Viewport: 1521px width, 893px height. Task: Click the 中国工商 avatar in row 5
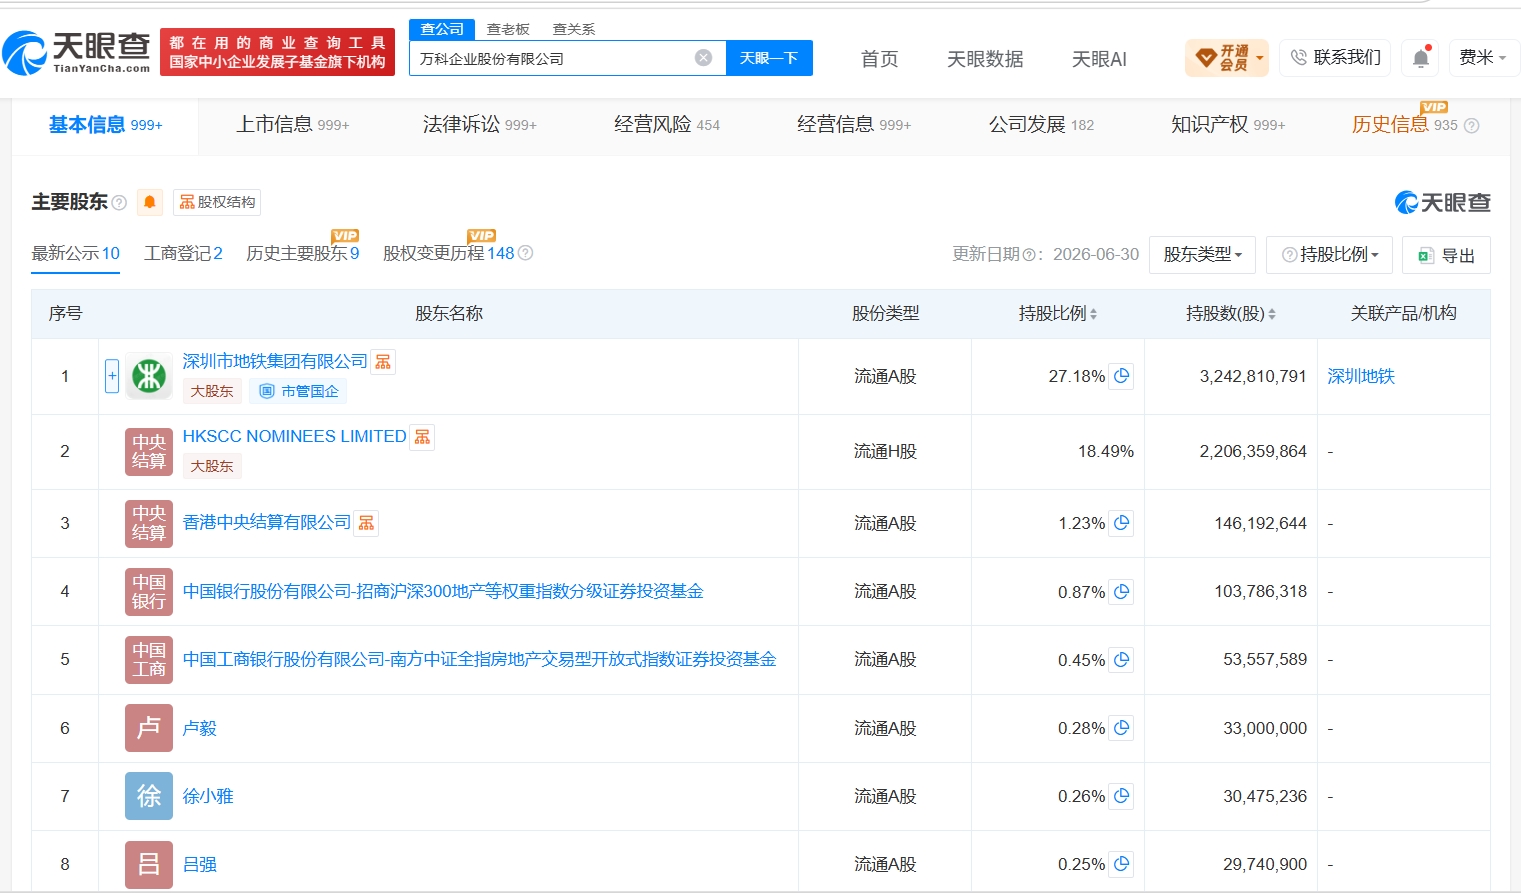pos(149,660)
